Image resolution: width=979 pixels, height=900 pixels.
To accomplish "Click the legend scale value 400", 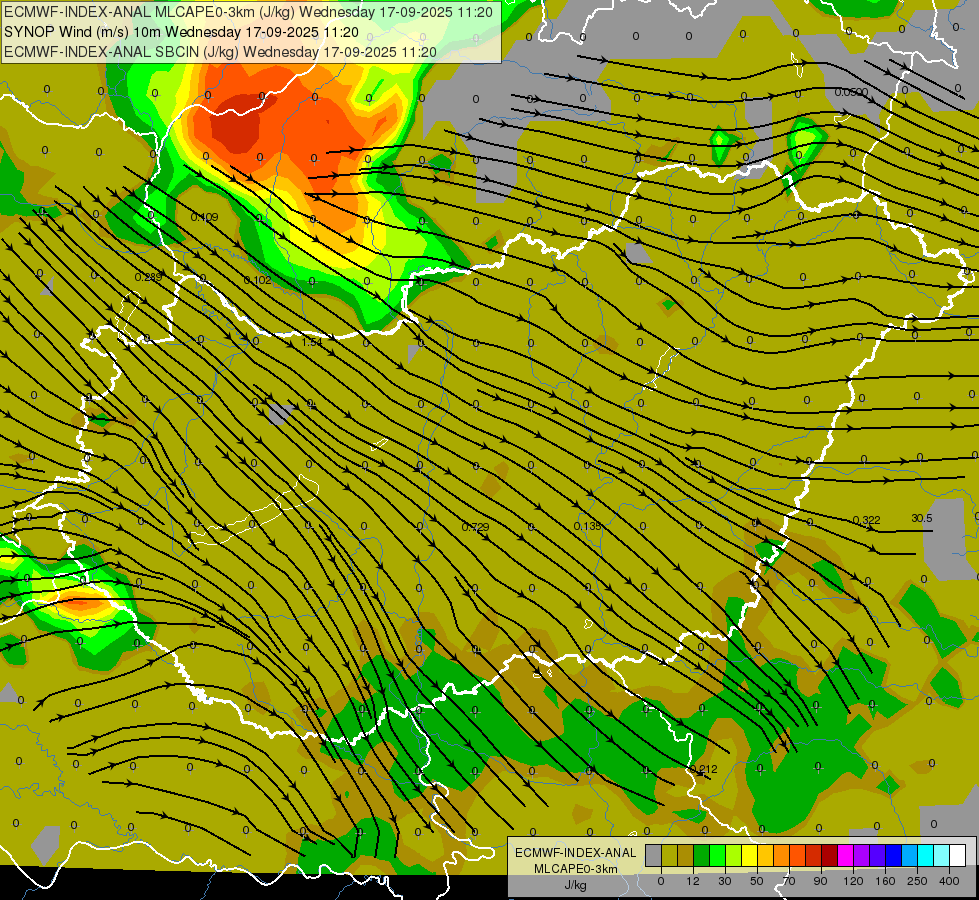I will 949,881.
